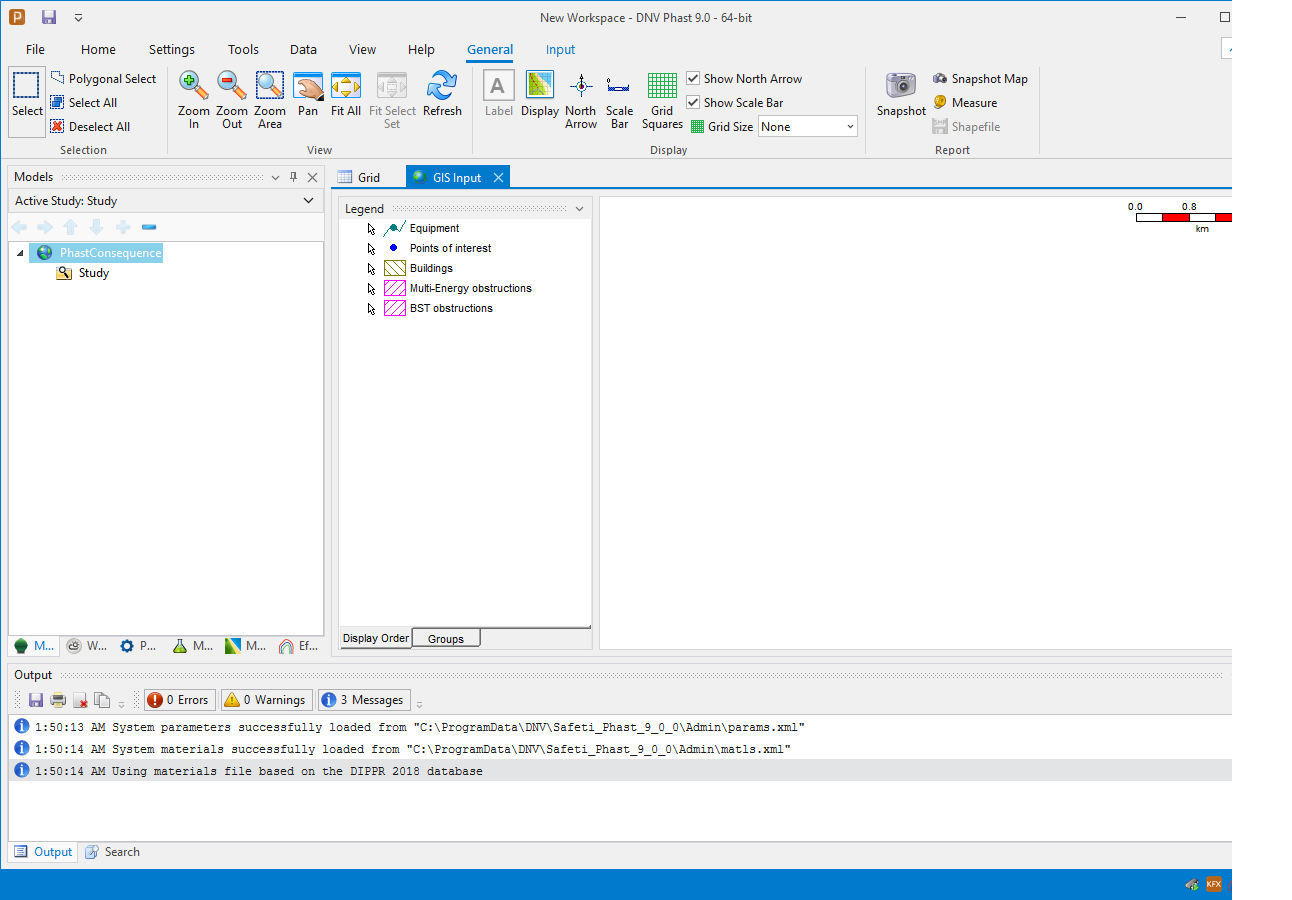Screen dimensions: 1292x900
Task: Click the blue minus button in Models toolbar
Action: pos(149,227)
